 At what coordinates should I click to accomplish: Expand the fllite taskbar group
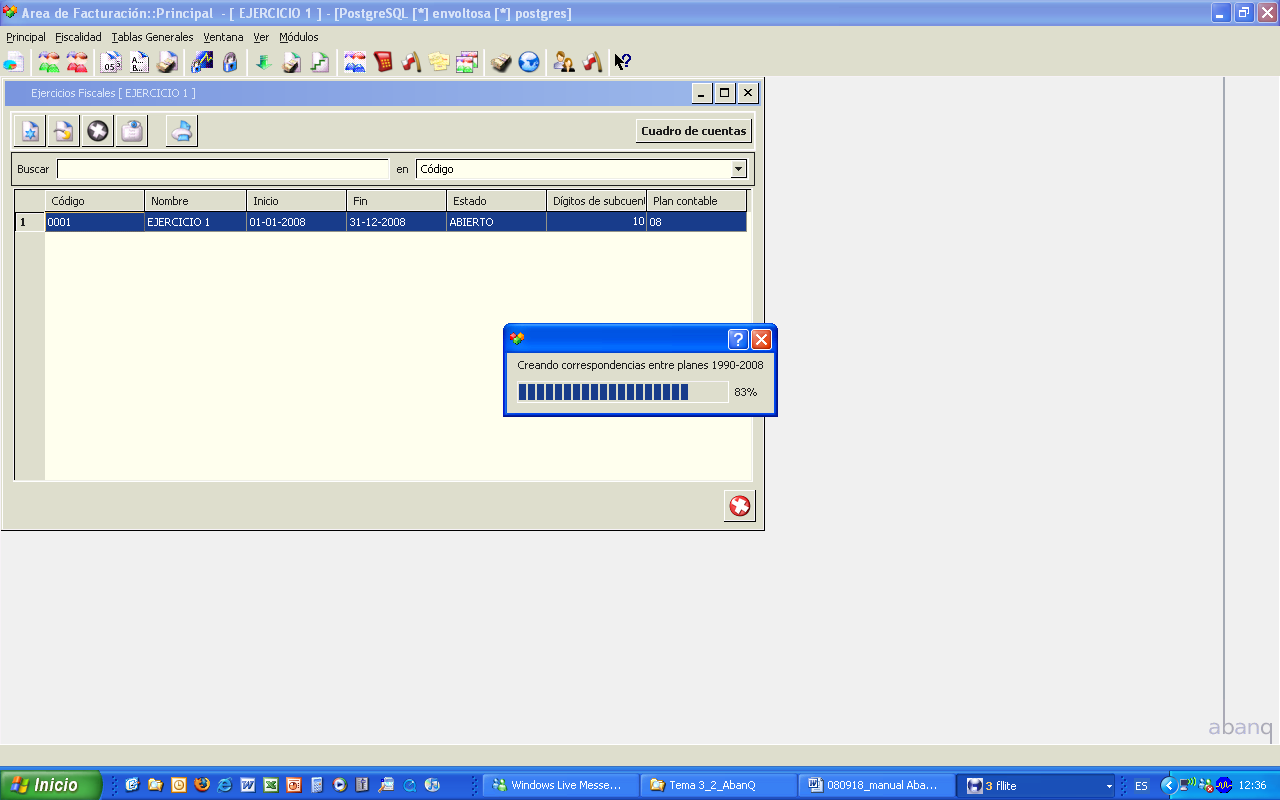(1037, 785)
